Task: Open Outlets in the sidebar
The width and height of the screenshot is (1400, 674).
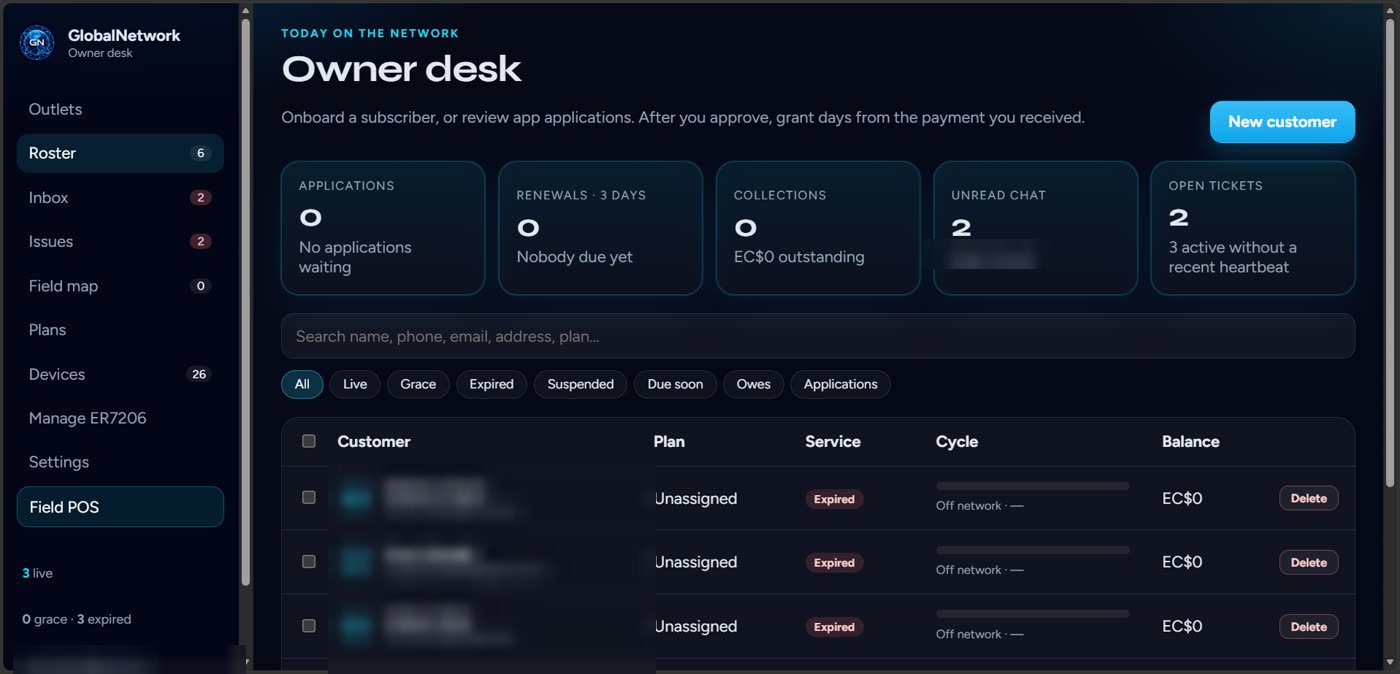Action: (x=120, y=109)
